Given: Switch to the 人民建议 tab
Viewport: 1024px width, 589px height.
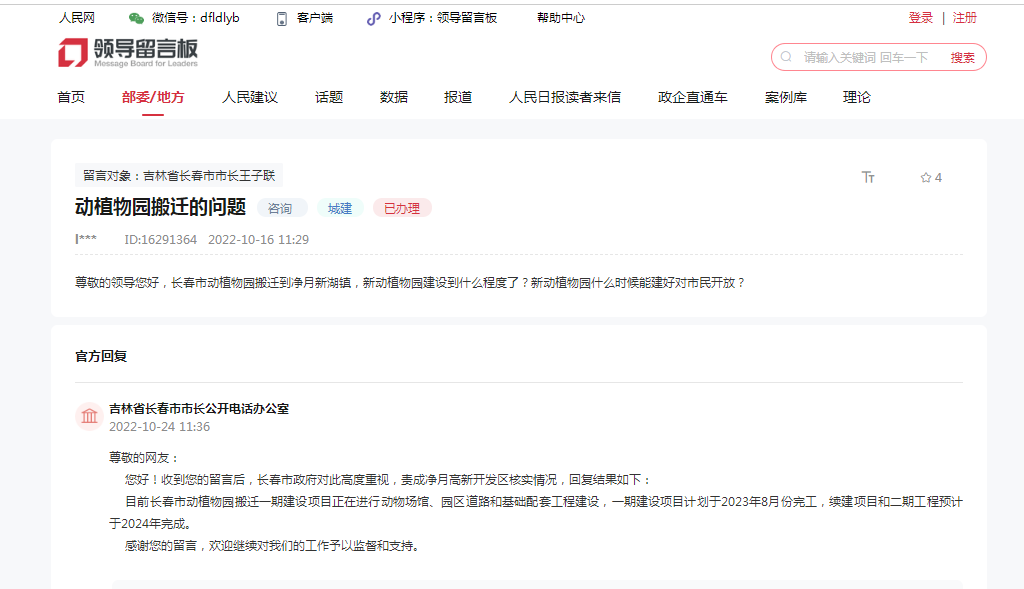Looking at the screenshot, I should click(250, 97).
